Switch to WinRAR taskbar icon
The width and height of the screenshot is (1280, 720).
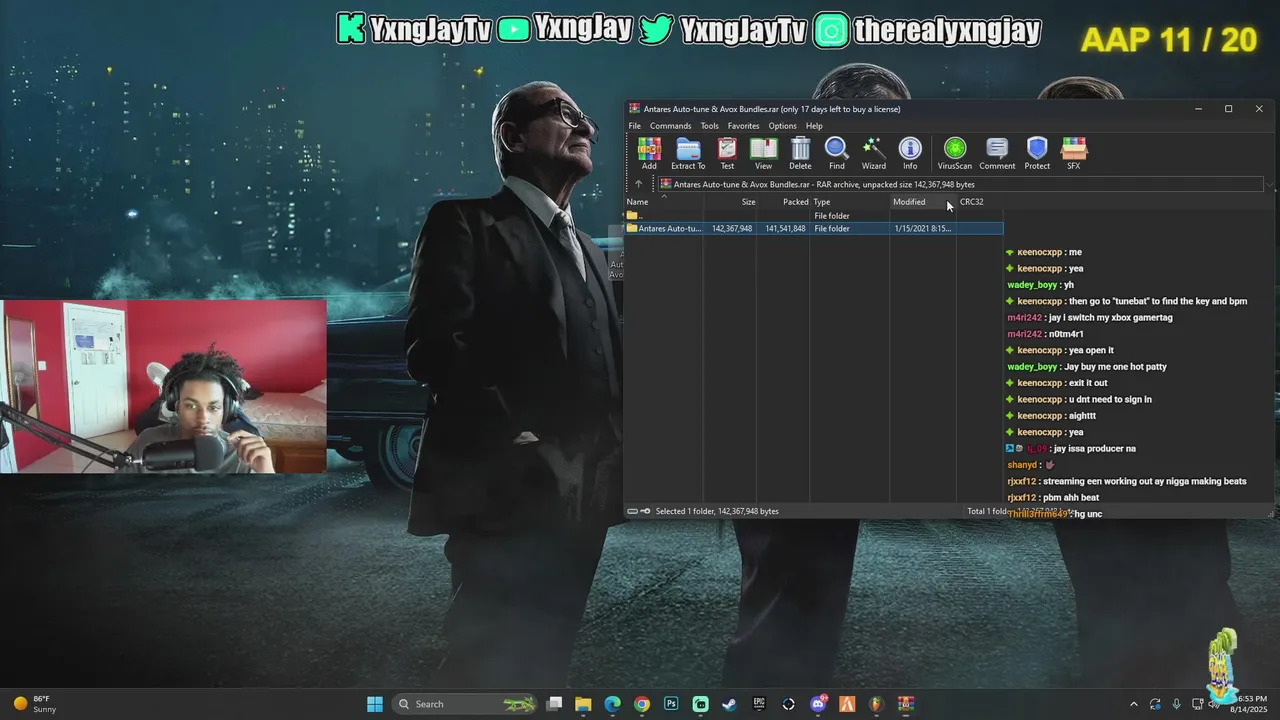pos(906,704)
